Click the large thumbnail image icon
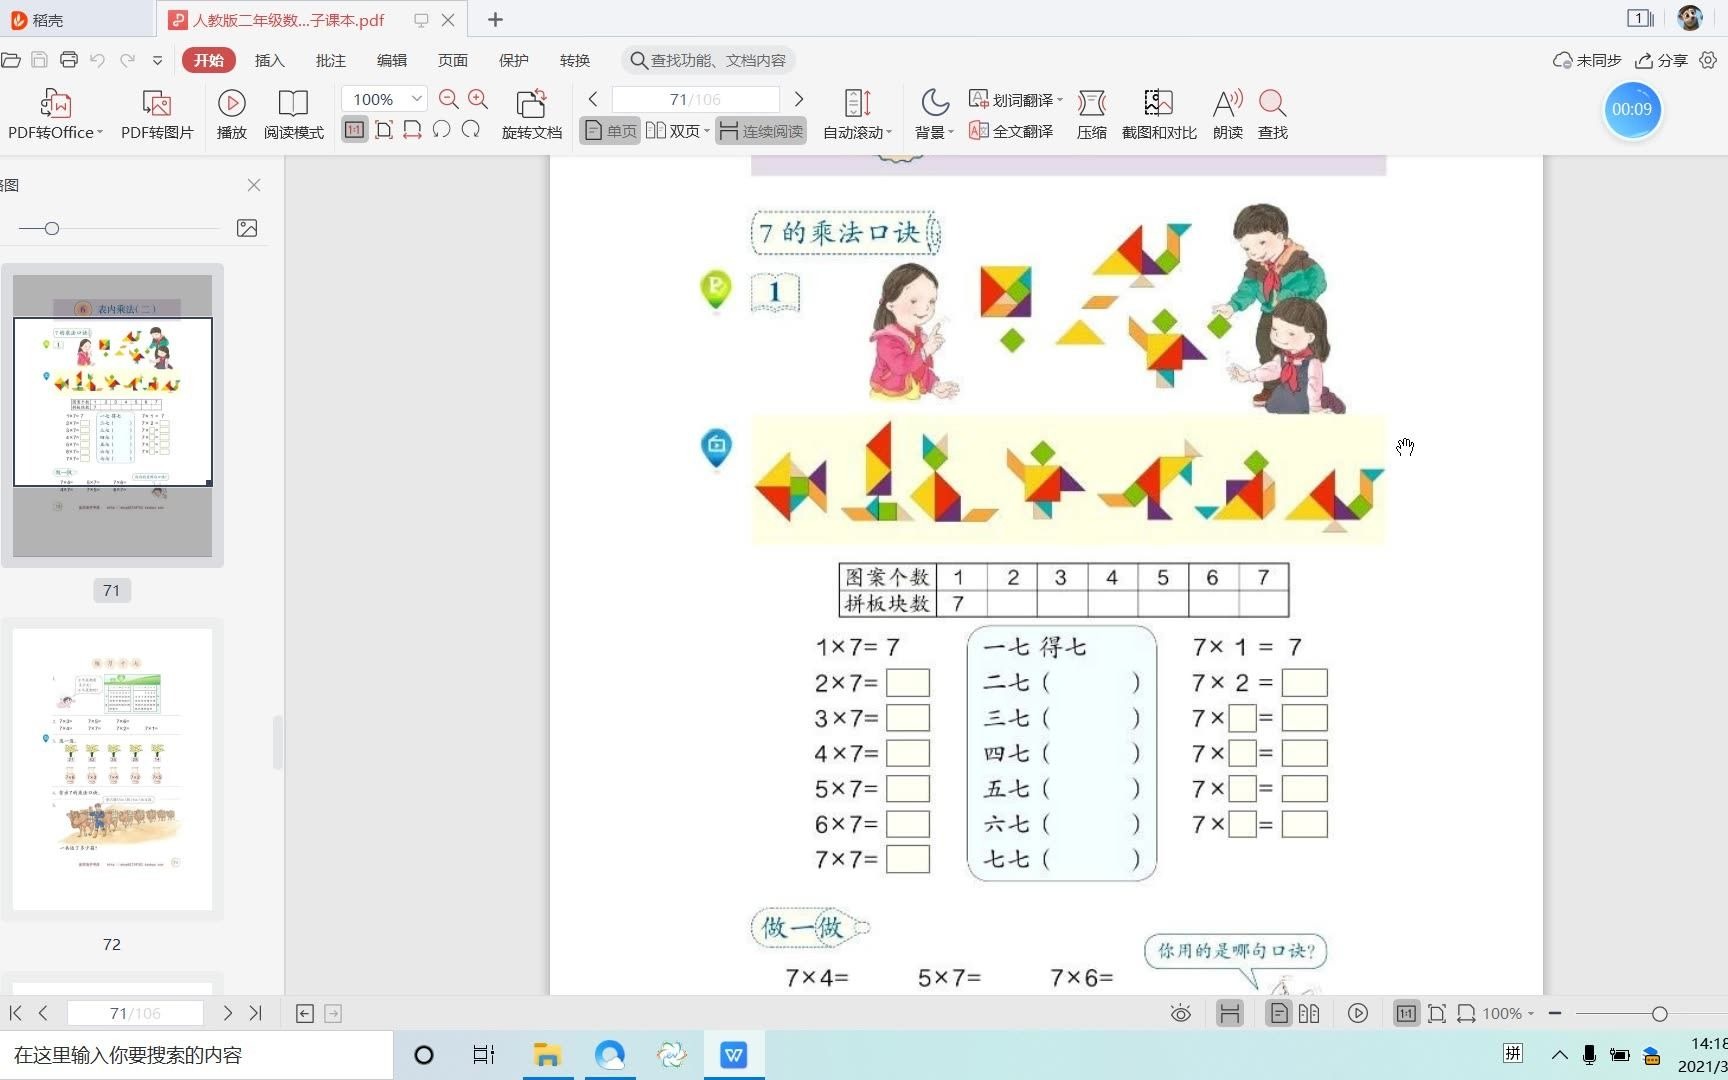Screen dimensions: 1728x1080 coord(247,228)
